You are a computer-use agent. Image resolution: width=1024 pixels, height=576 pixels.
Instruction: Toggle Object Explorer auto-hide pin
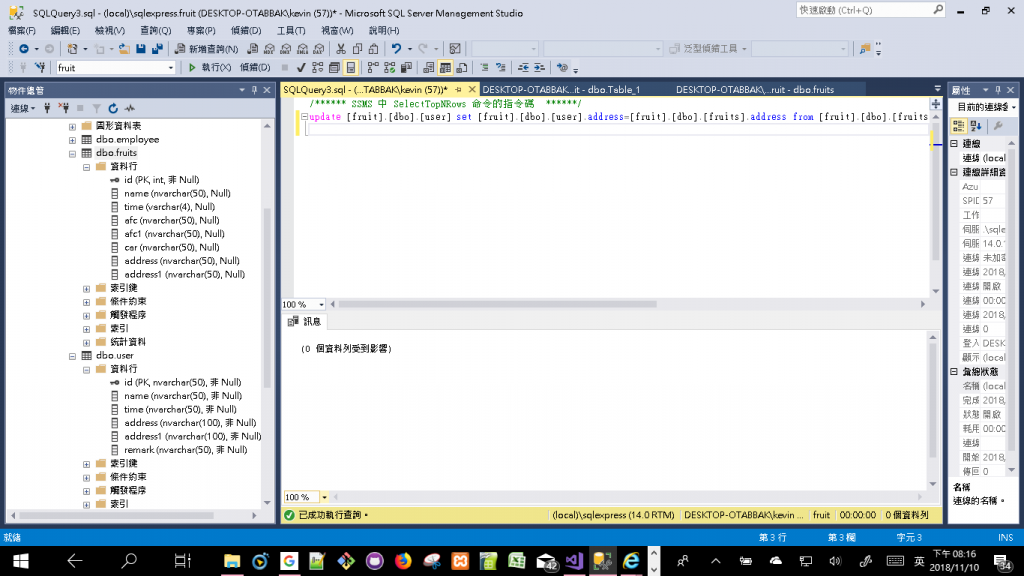pyautogui.click(x=255, y=90)
